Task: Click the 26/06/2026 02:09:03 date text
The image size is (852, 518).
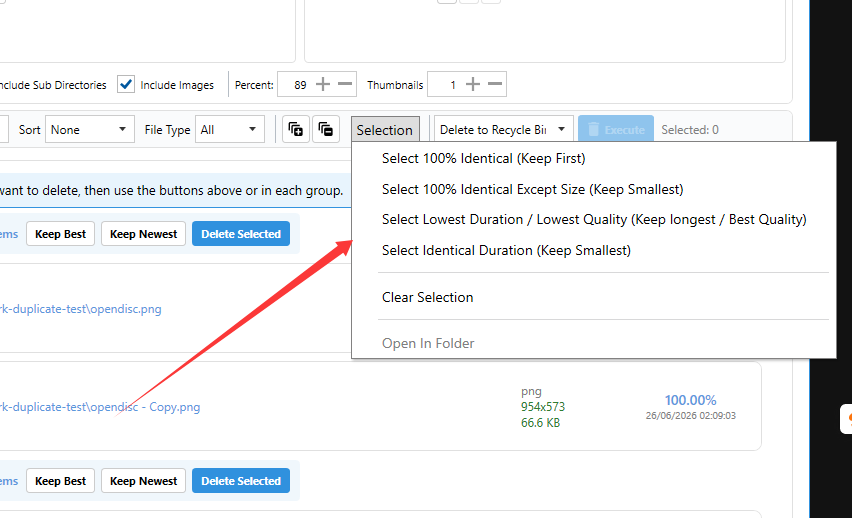Action: [x=691, y=416]
